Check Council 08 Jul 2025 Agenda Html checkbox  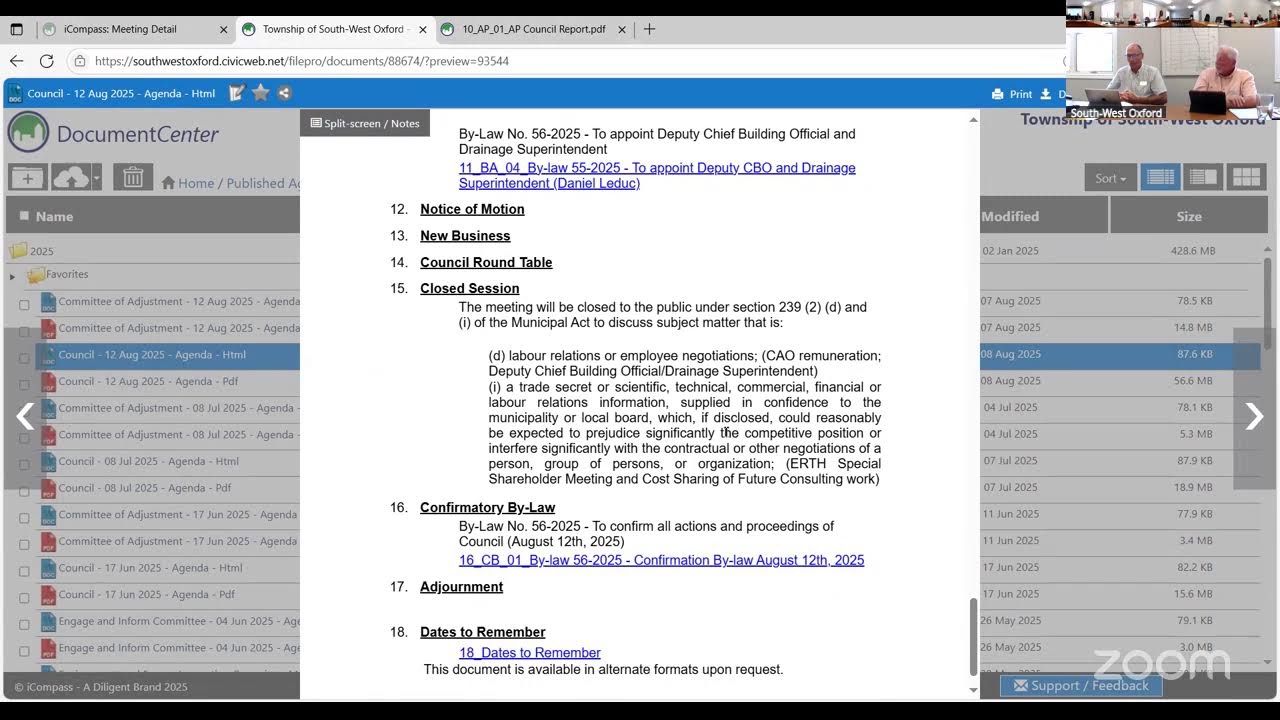[x=24, y=464]
